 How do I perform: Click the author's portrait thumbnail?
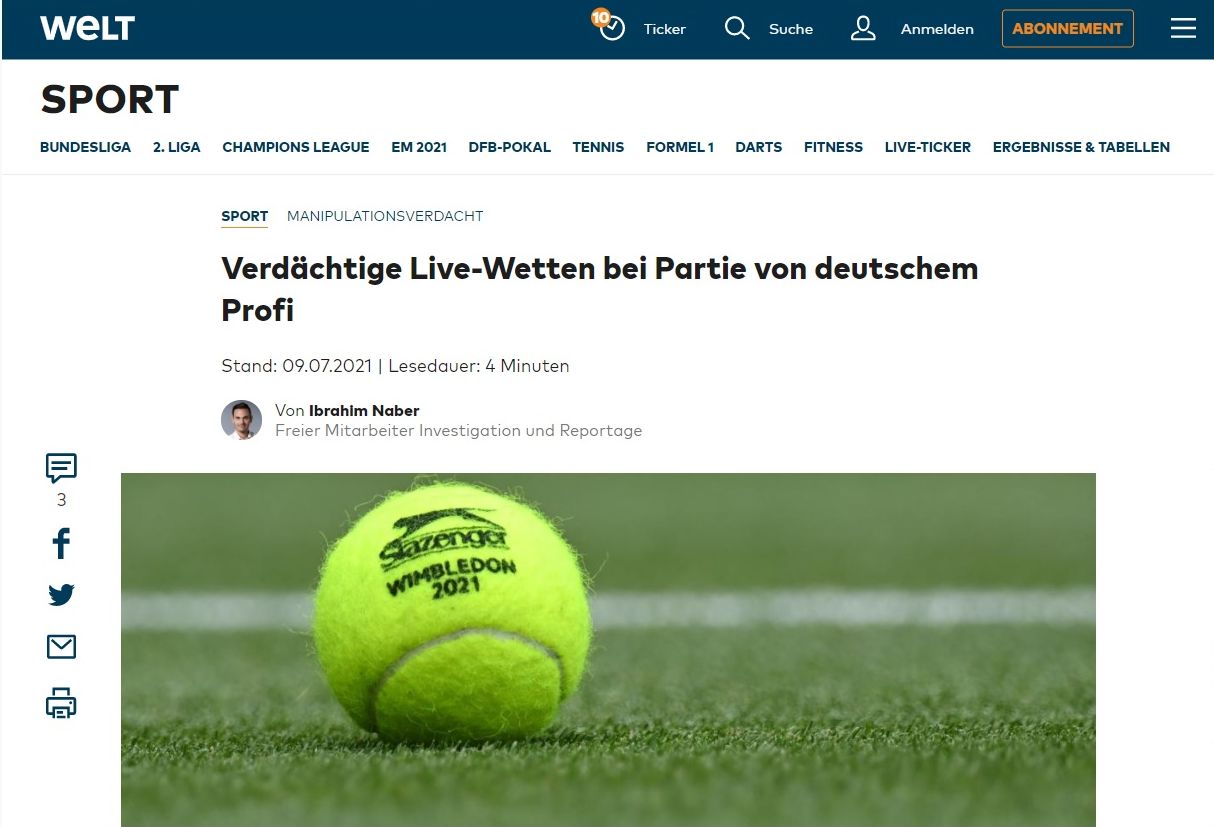(241, 420)
